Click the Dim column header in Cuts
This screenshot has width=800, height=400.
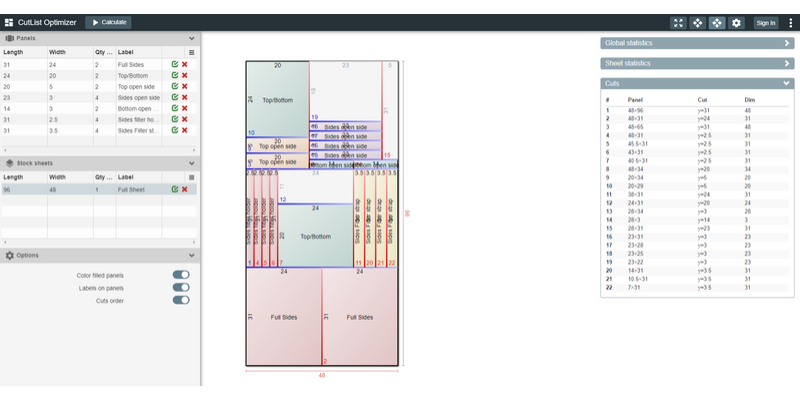[x=749, y=100]
